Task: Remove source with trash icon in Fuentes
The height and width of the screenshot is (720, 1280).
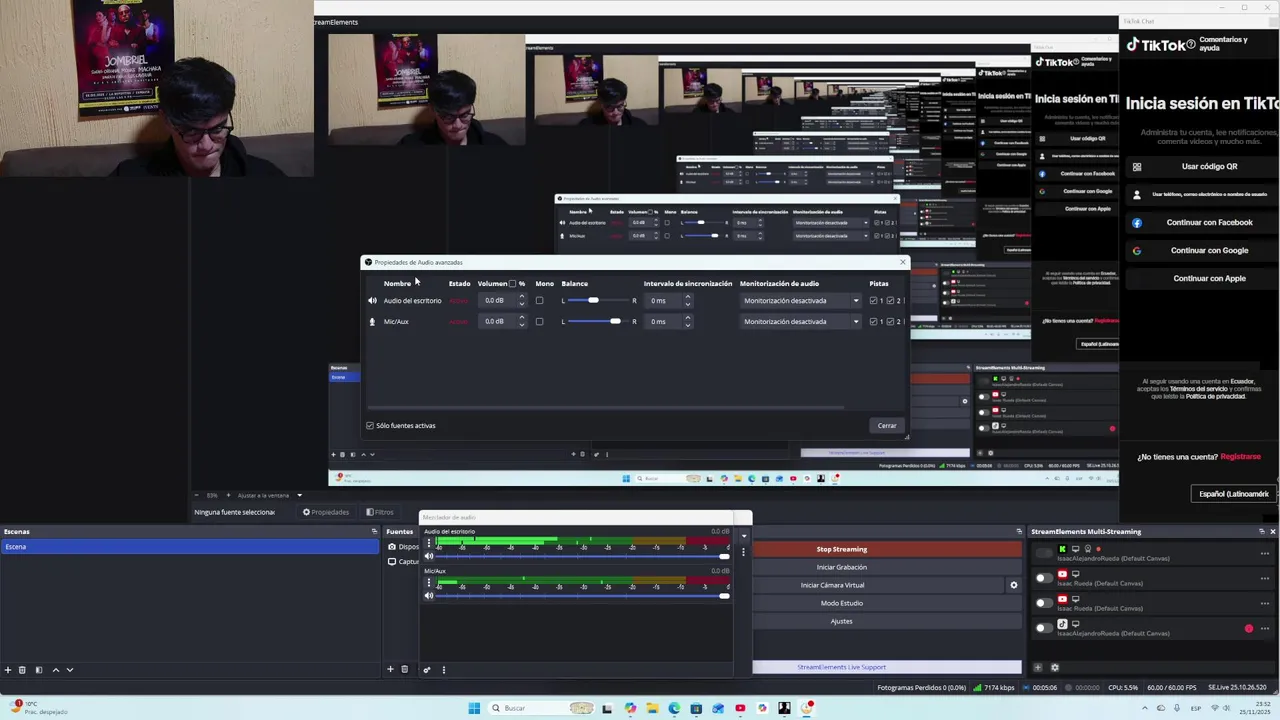Action: 404,669
